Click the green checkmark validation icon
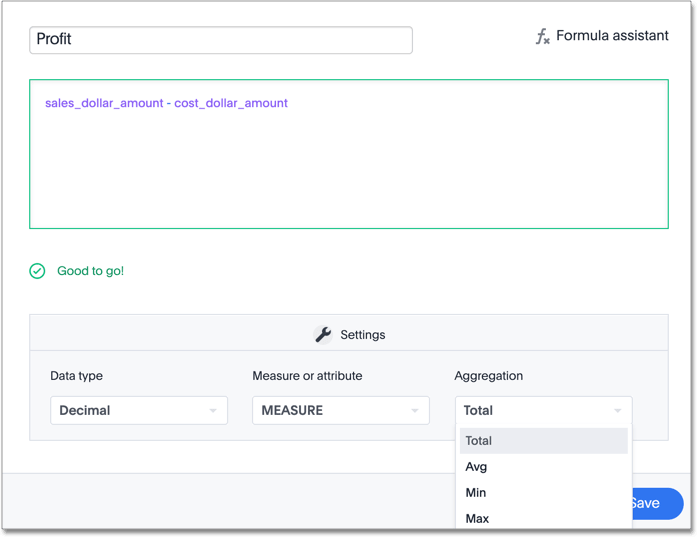 [38, 271]
